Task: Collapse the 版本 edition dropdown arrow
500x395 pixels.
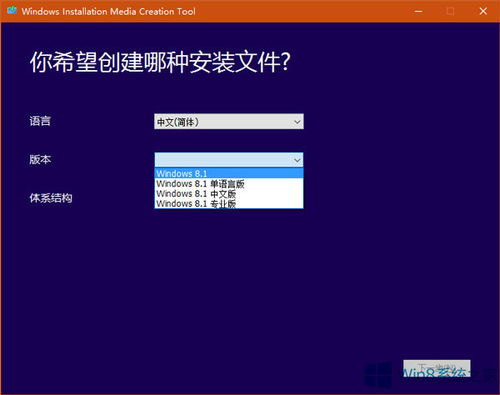Action: pos(297,160)
